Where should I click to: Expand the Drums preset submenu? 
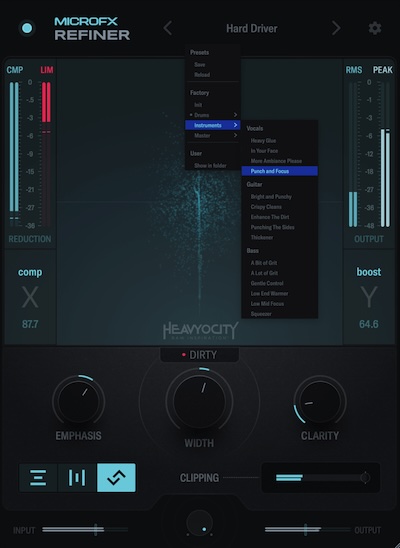click(x=213, y=115)
